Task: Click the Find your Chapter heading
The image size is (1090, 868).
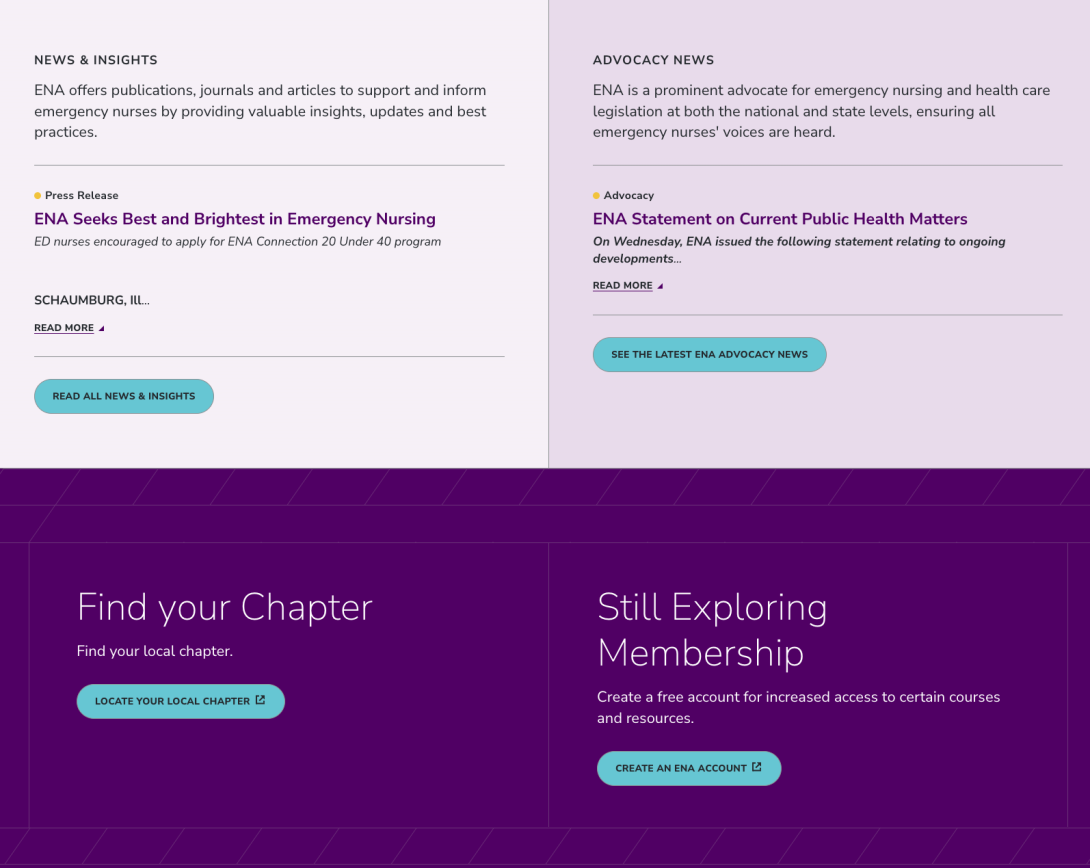Action: tap(225, 607)
